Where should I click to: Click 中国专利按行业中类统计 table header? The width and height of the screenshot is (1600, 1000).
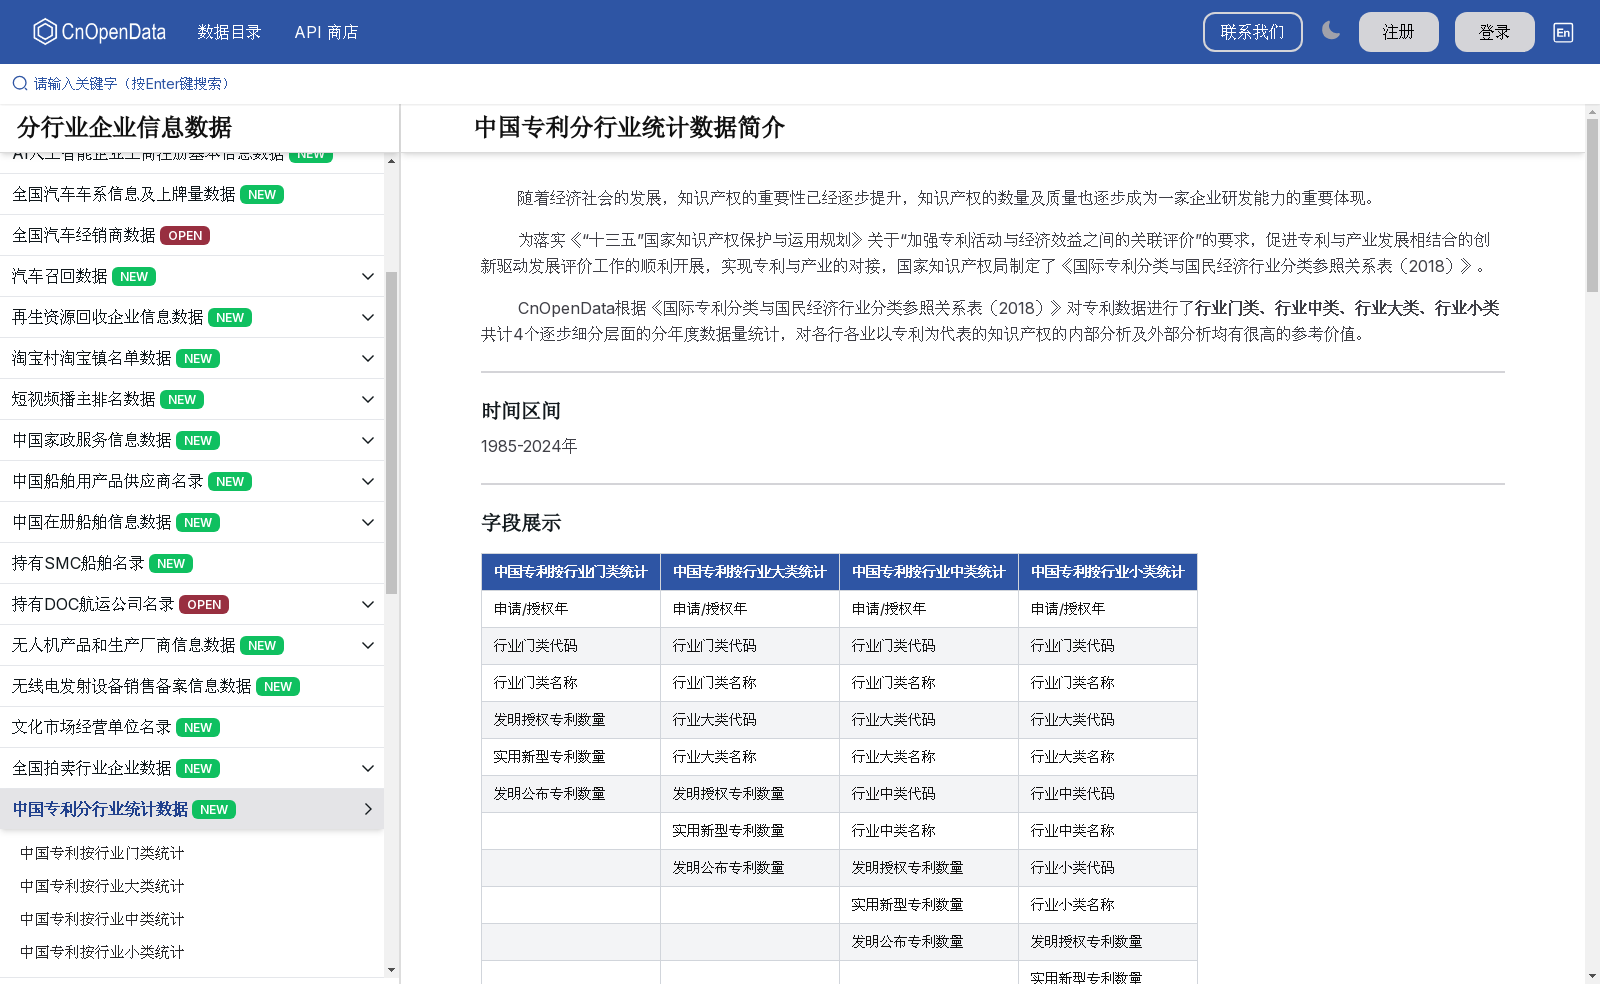coord(929,572)
